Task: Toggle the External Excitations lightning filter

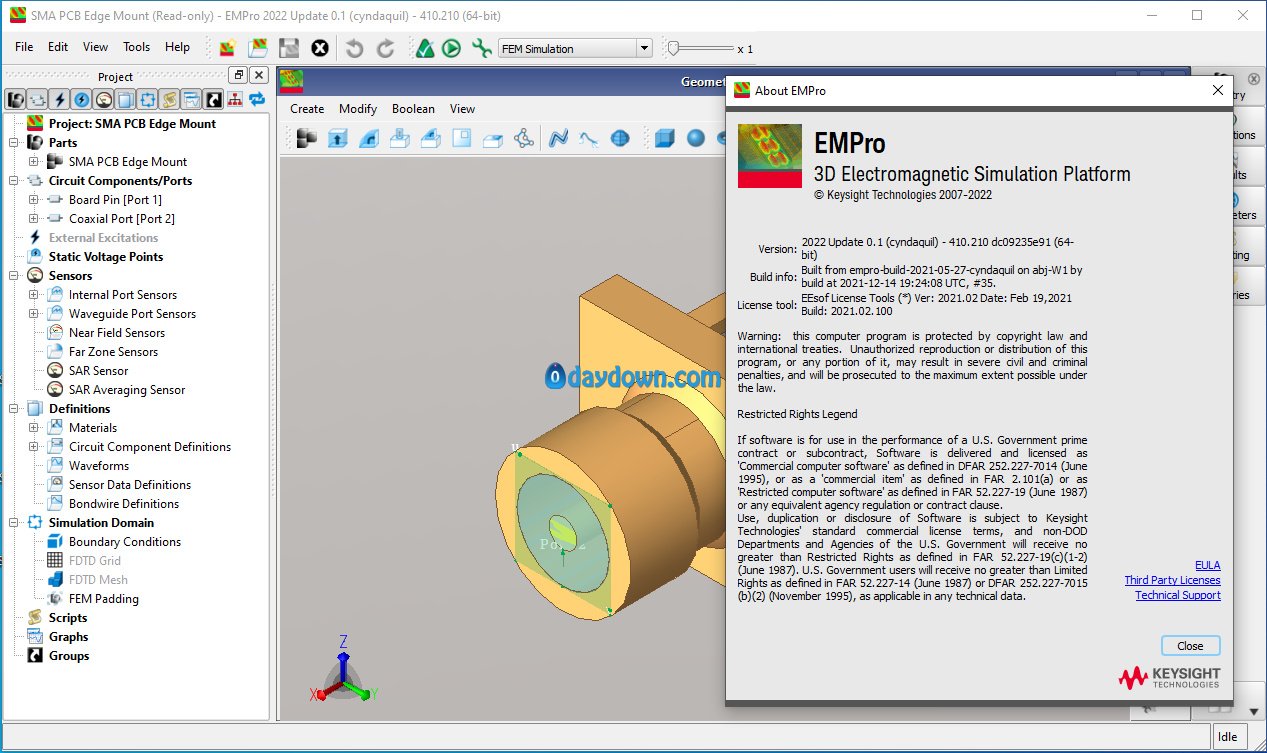Action: coord(60,99)
